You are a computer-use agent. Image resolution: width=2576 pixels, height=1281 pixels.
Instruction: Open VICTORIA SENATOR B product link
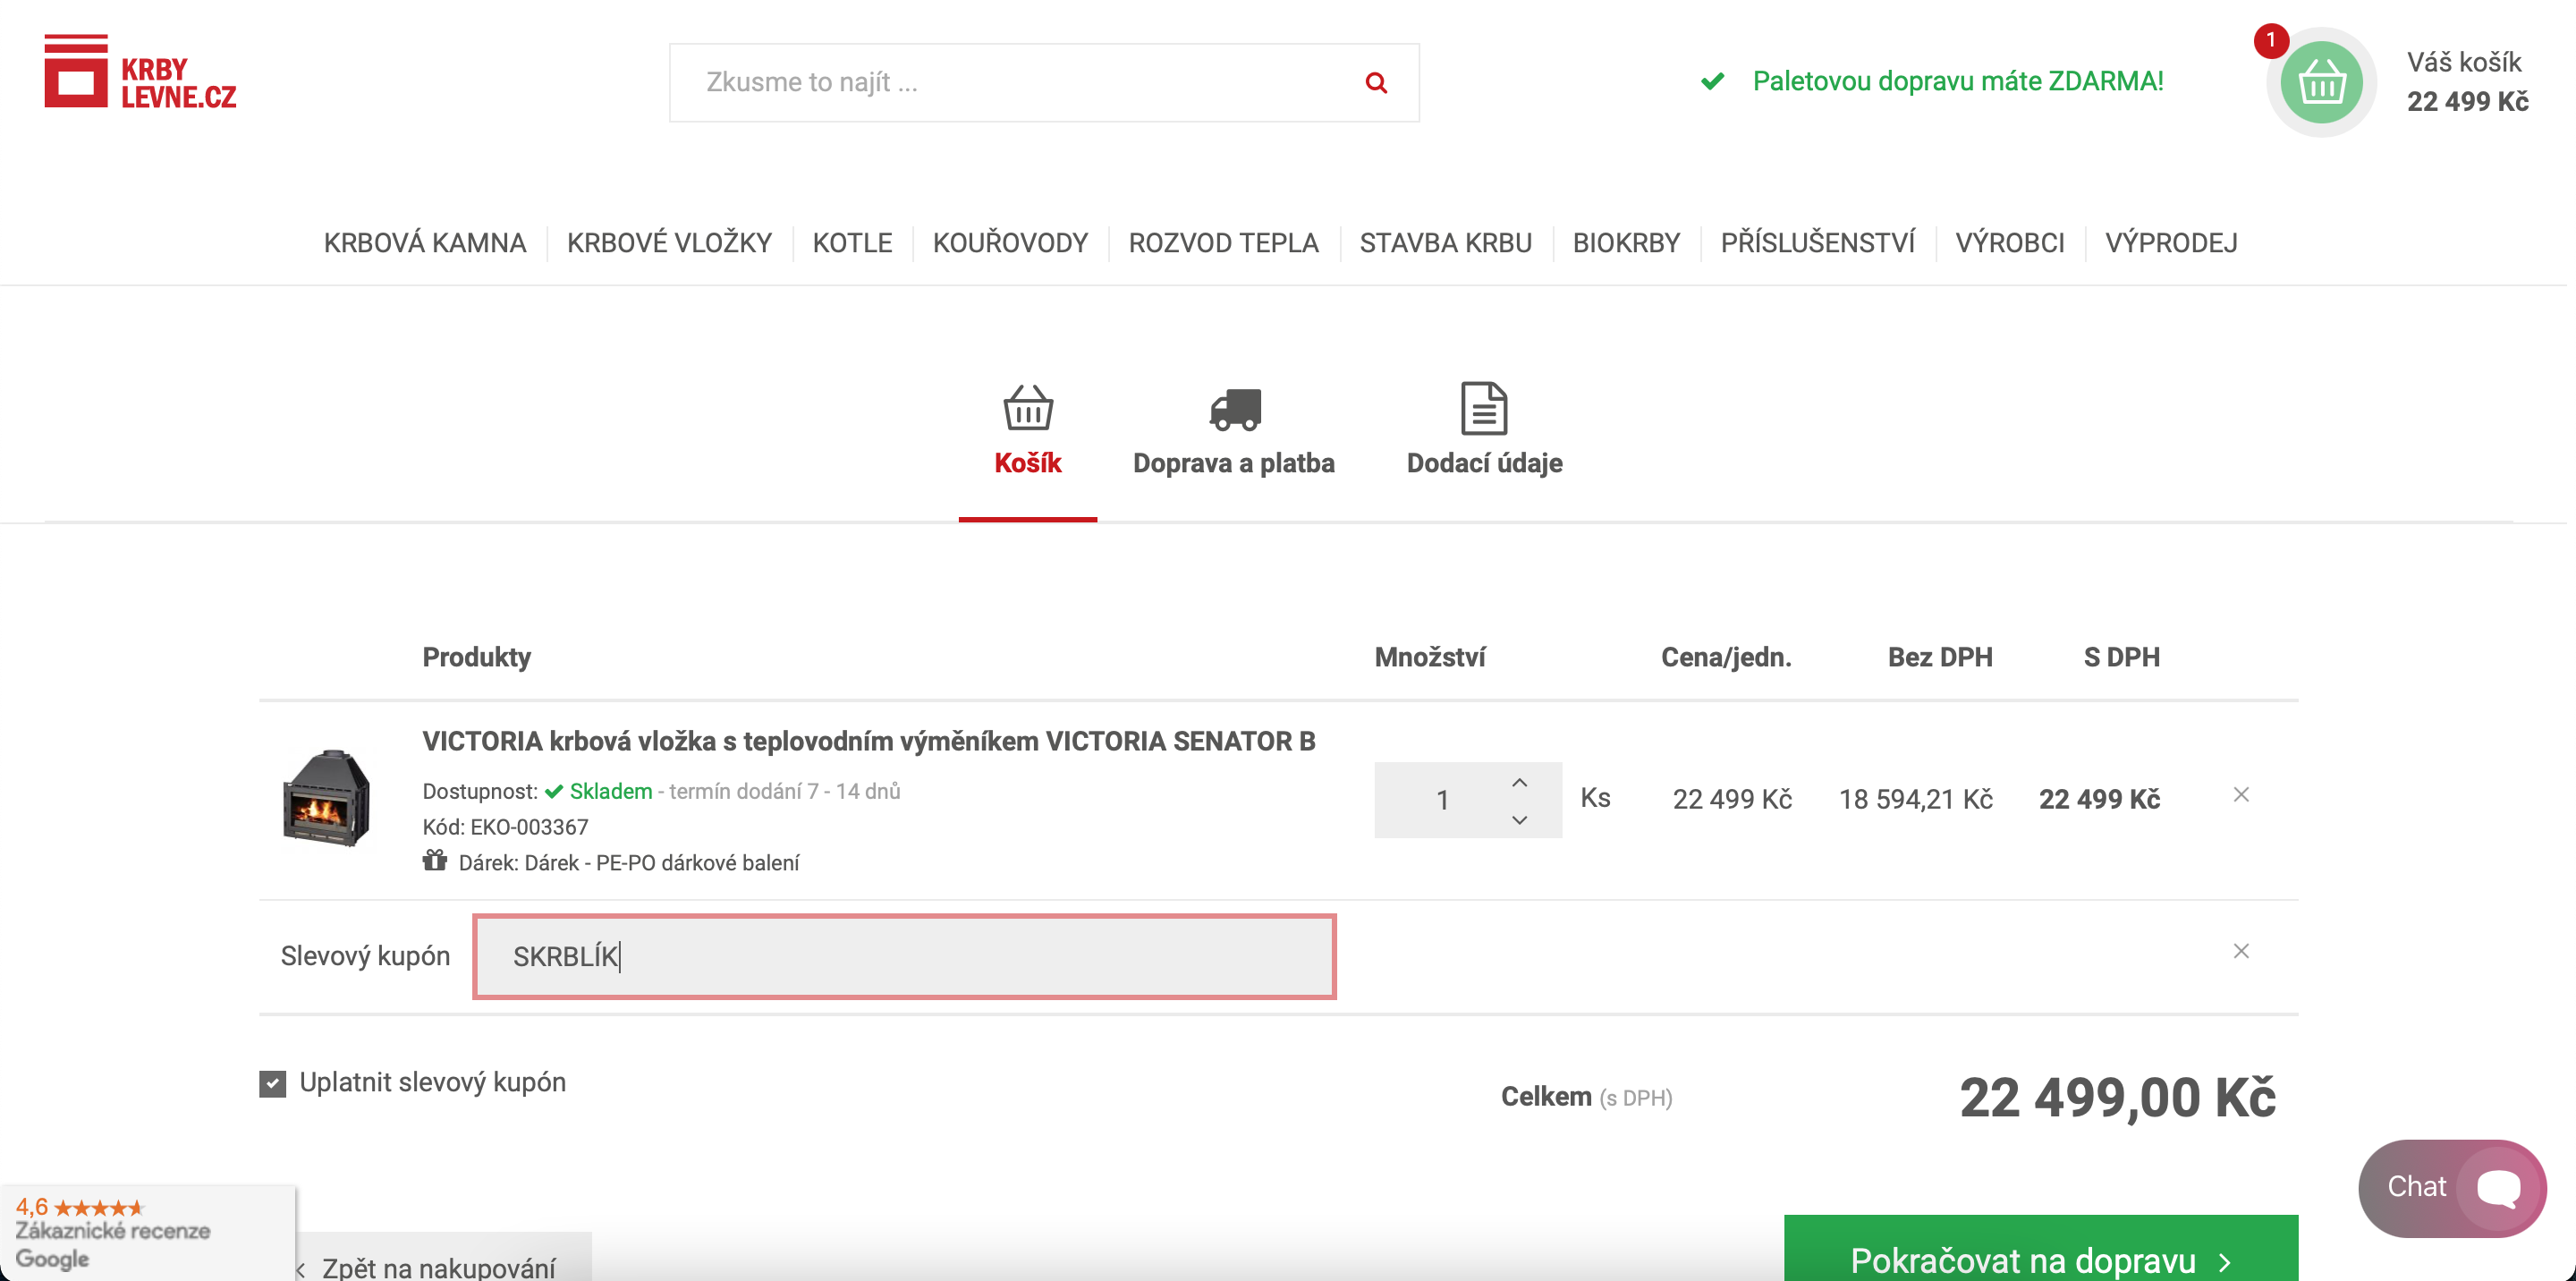tap(868, 741)
